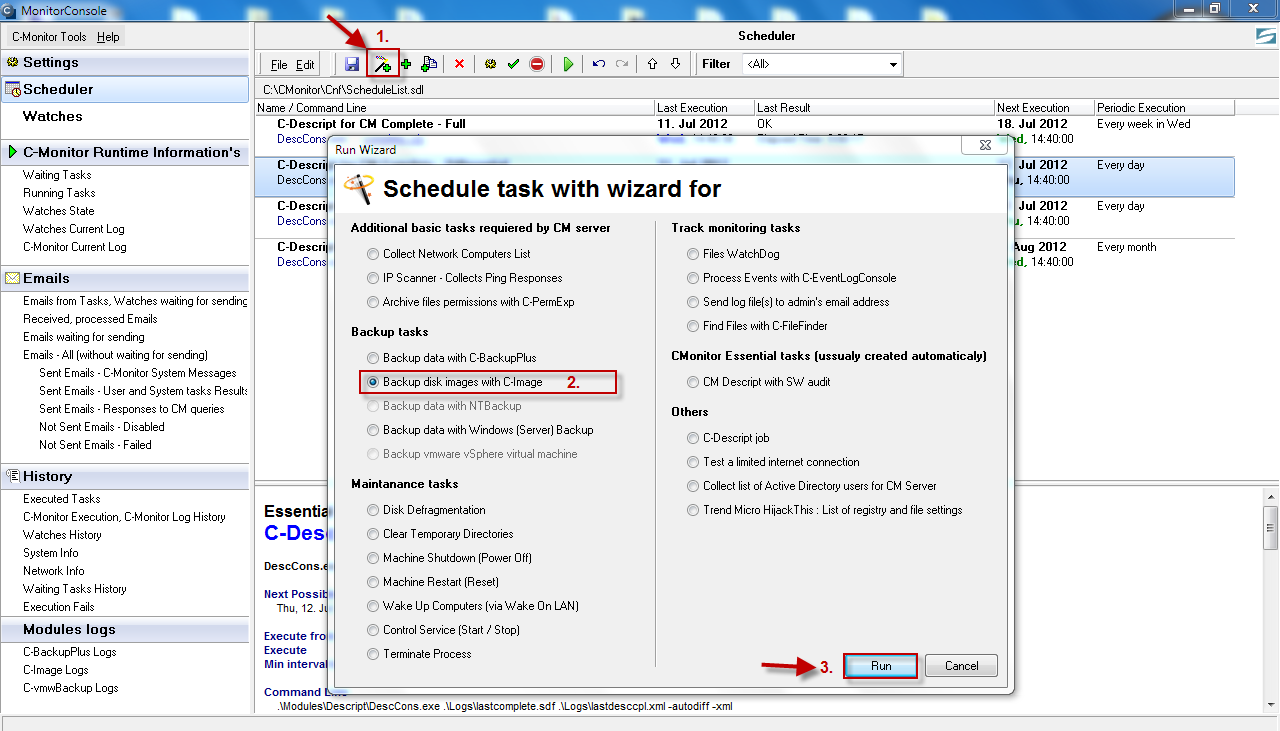
Task: Click the blue logo icon right of Scheduler title
Action: pyautogui.click(x=1266, y=36)
